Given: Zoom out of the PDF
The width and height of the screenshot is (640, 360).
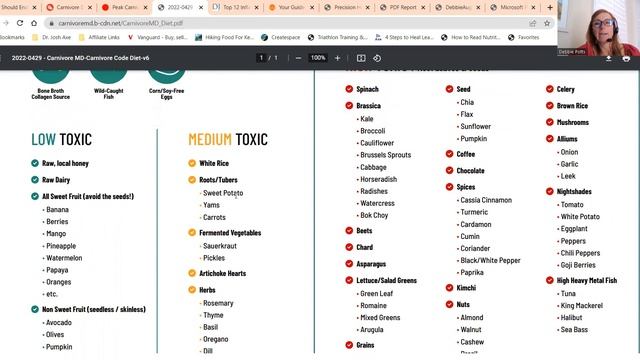Looking at the screenshot, I should coord(298,58).
